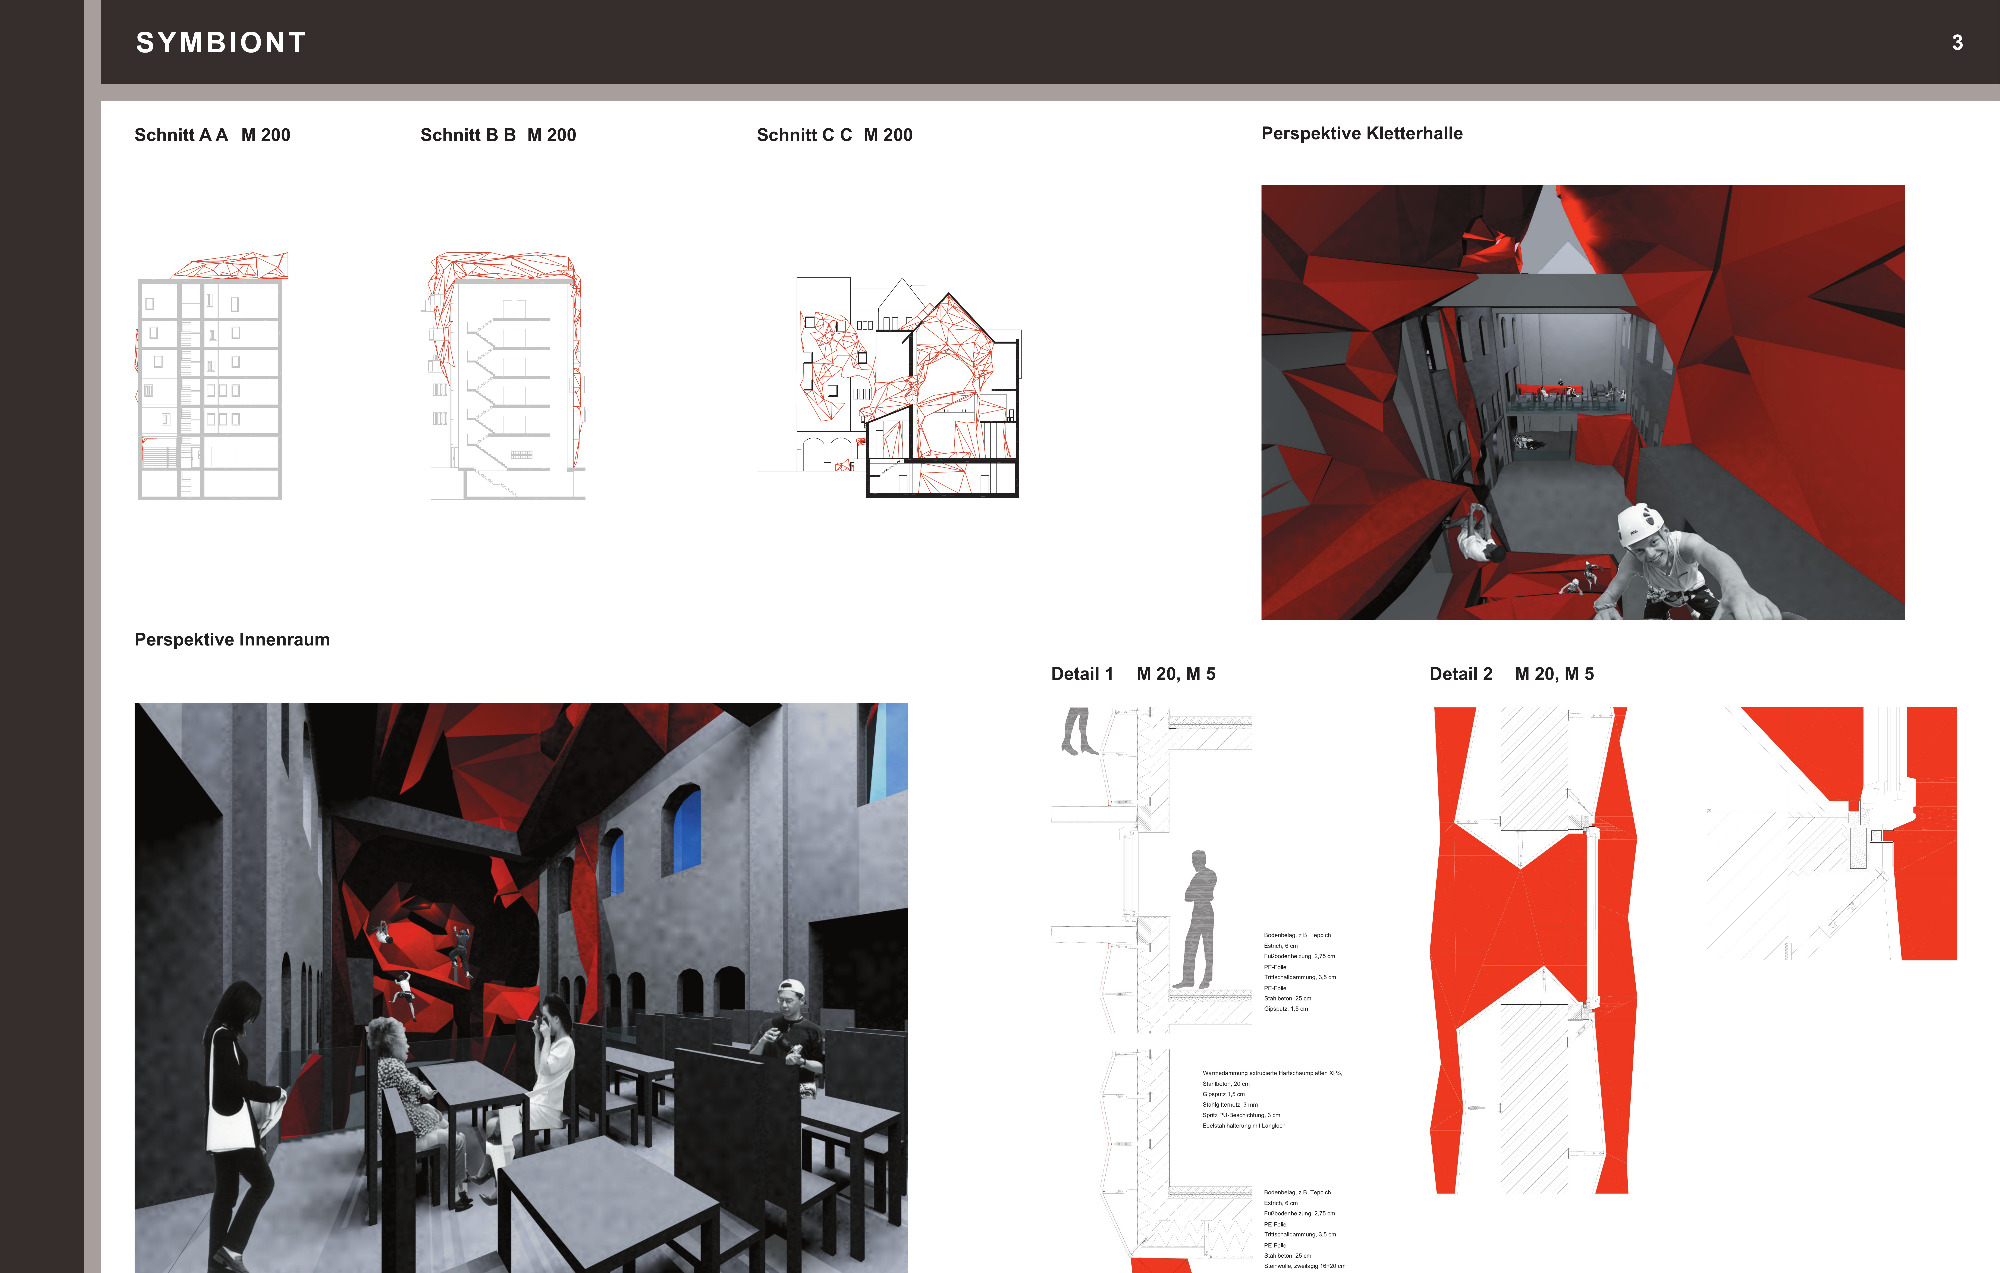Viewport: 2000px width, 1273px height.
Task: Click the Perspektive Innenraum caption
Action: click(232, 640)
